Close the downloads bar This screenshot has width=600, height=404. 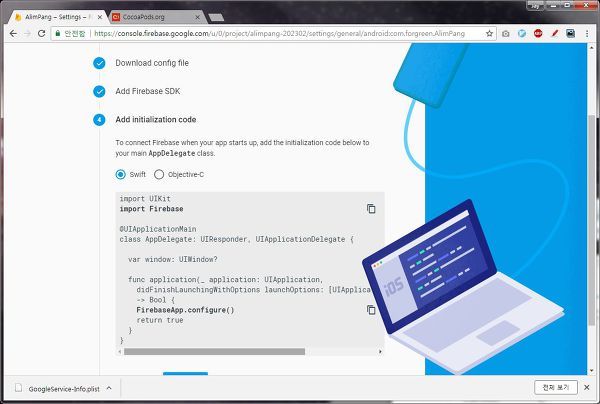pyautogui.click(x=587, y=388)
